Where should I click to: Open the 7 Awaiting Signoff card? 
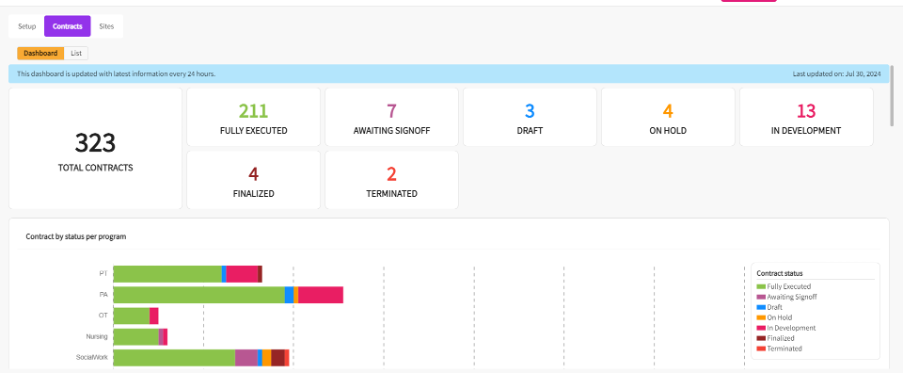tap(392, 117)
